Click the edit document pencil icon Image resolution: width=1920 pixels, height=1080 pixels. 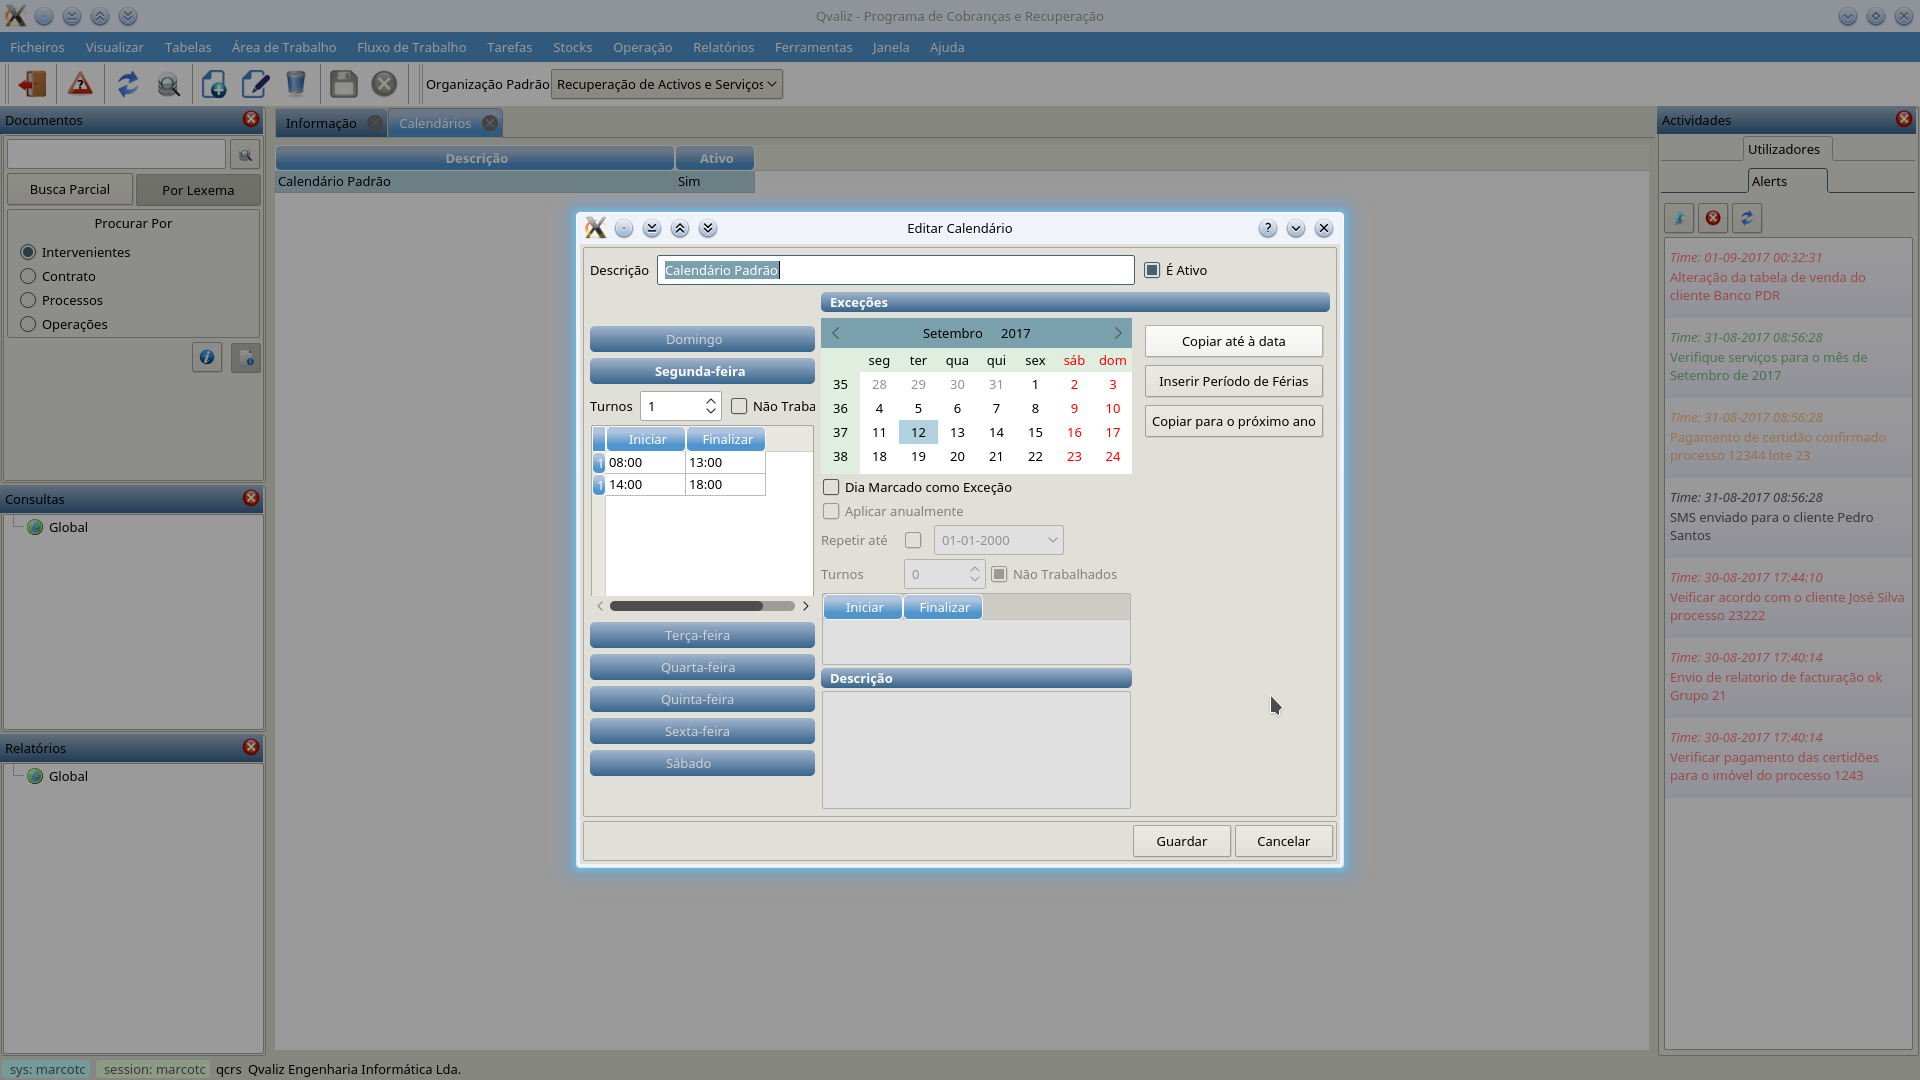tap(255, 84)
